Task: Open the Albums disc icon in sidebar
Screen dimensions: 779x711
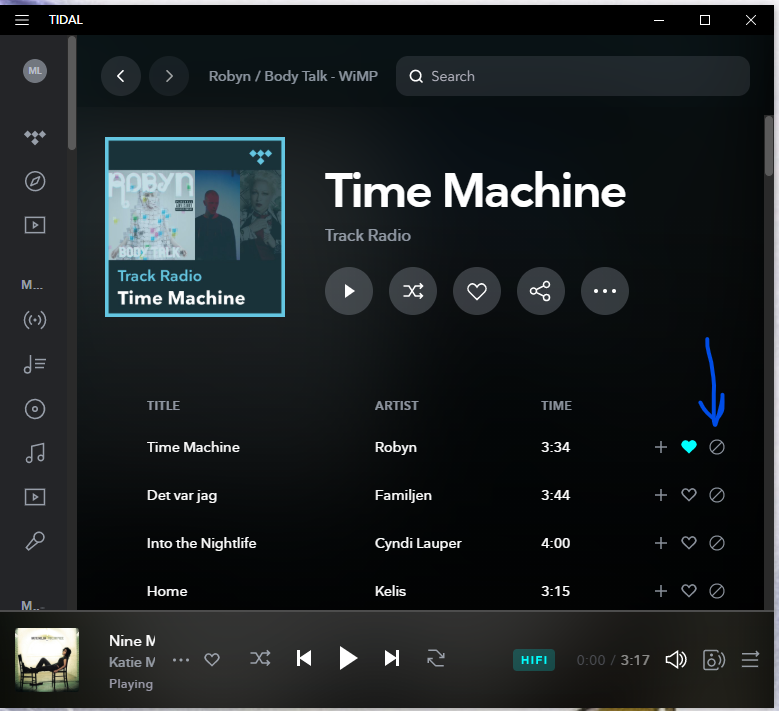Action: coord(35,409)
